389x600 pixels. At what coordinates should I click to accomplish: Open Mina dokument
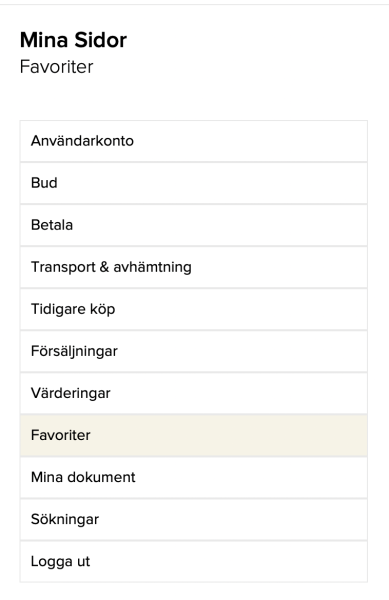[194, 478]
